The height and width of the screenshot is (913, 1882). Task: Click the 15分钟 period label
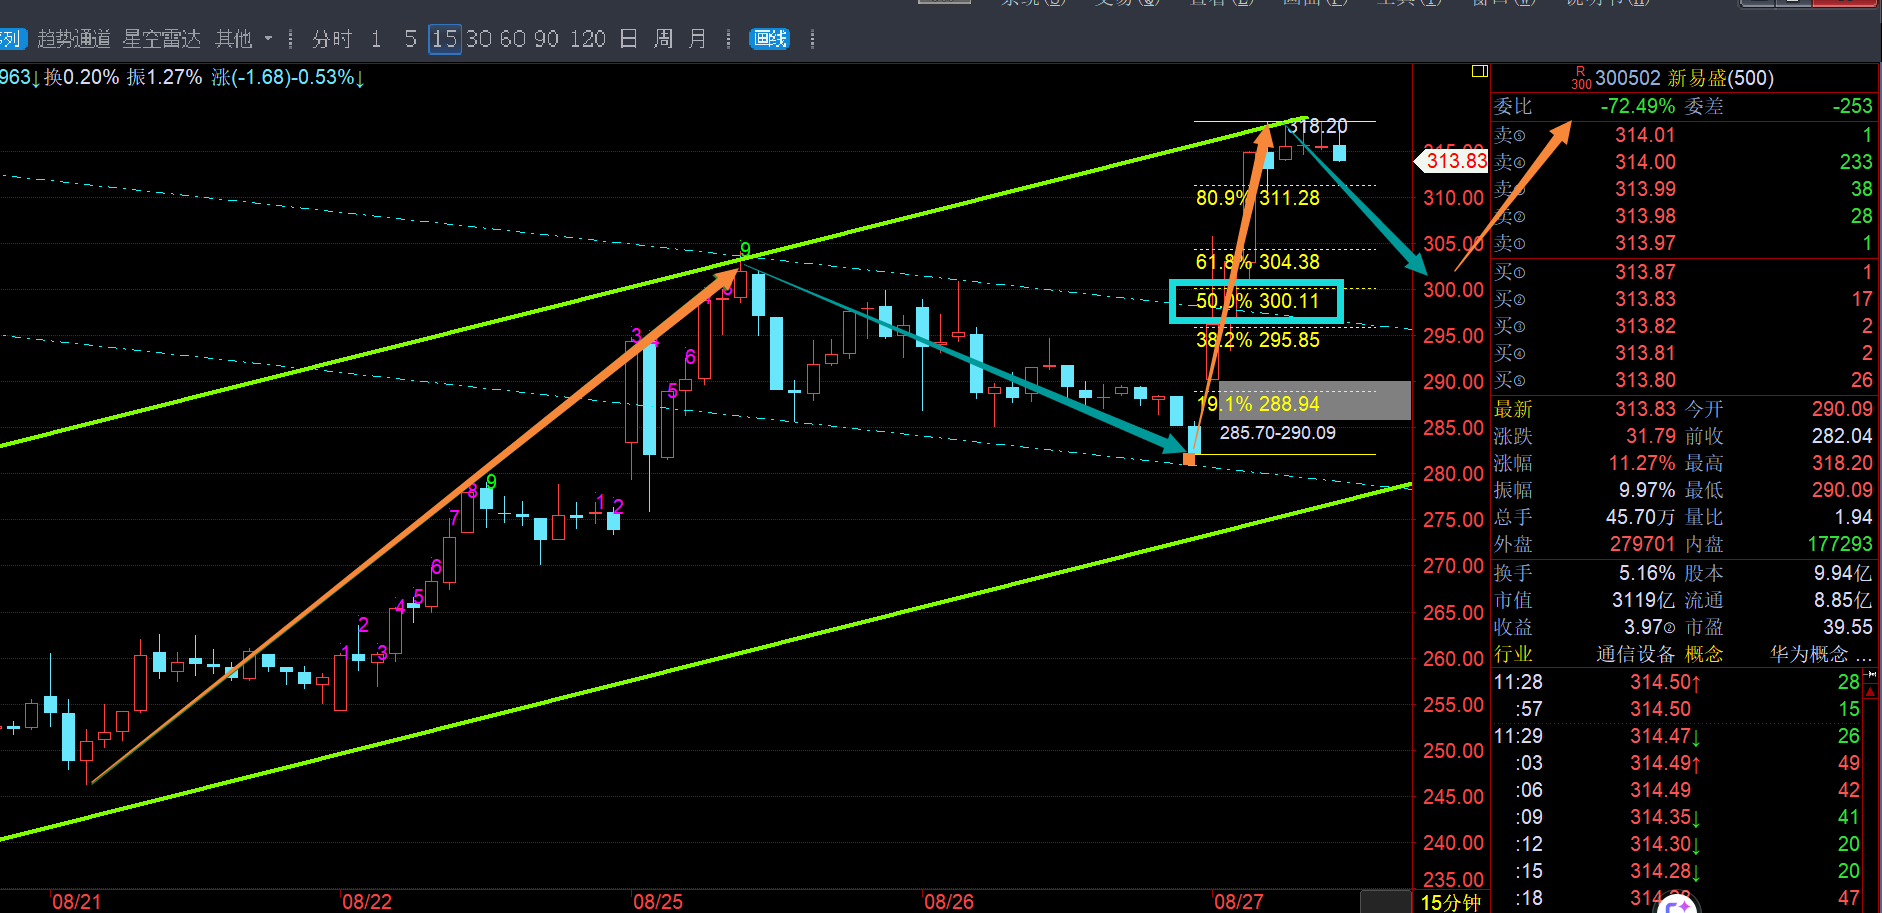1450,902
